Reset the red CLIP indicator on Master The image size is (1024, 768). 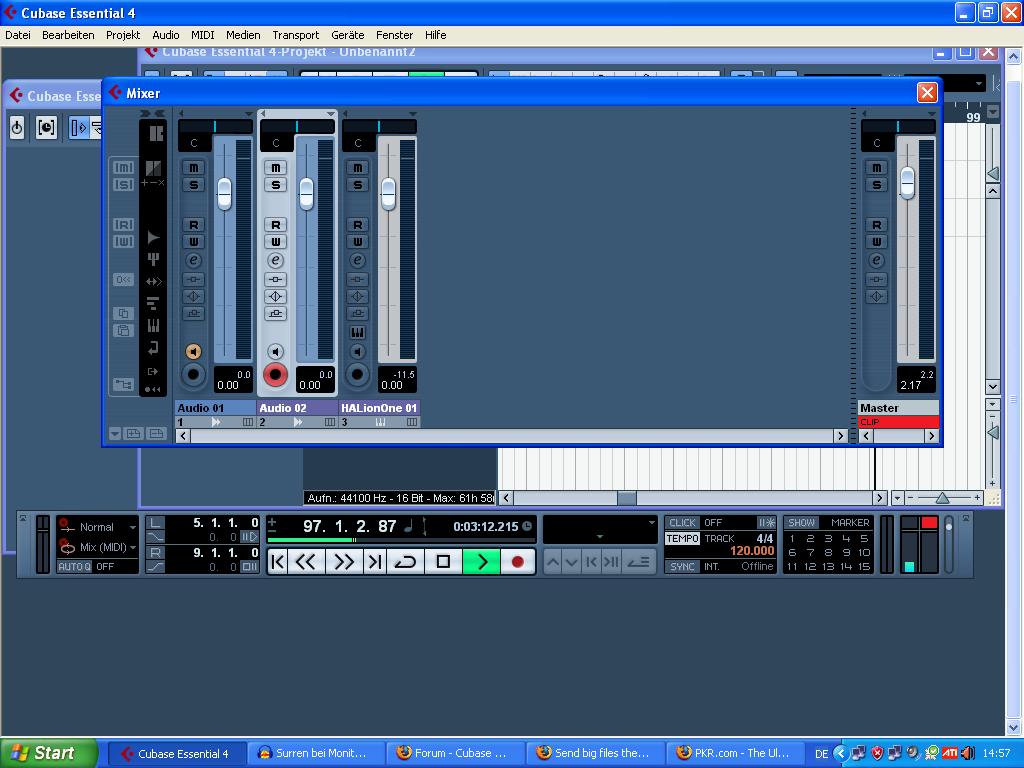[x=898, y=422]
